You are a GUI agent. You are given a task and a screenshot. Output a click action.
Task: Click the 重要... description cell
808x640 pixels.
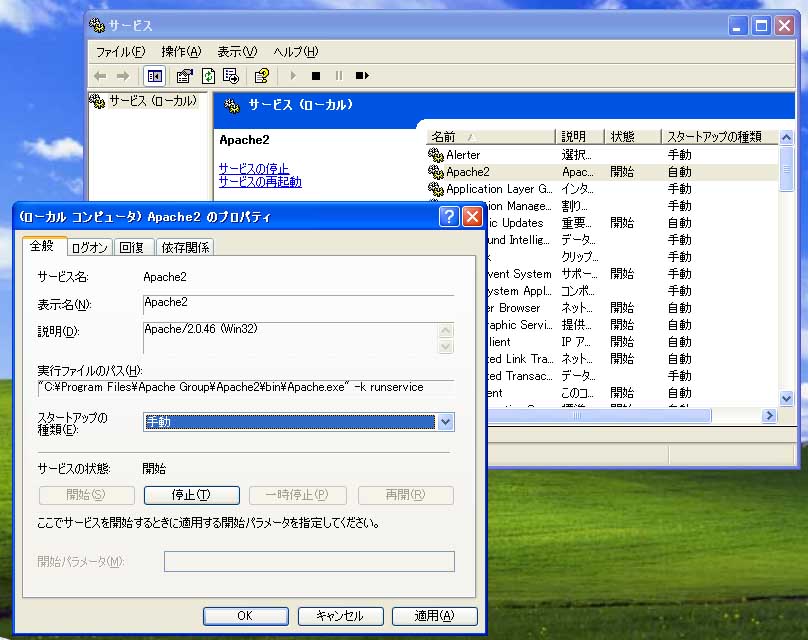pos(577,223)
